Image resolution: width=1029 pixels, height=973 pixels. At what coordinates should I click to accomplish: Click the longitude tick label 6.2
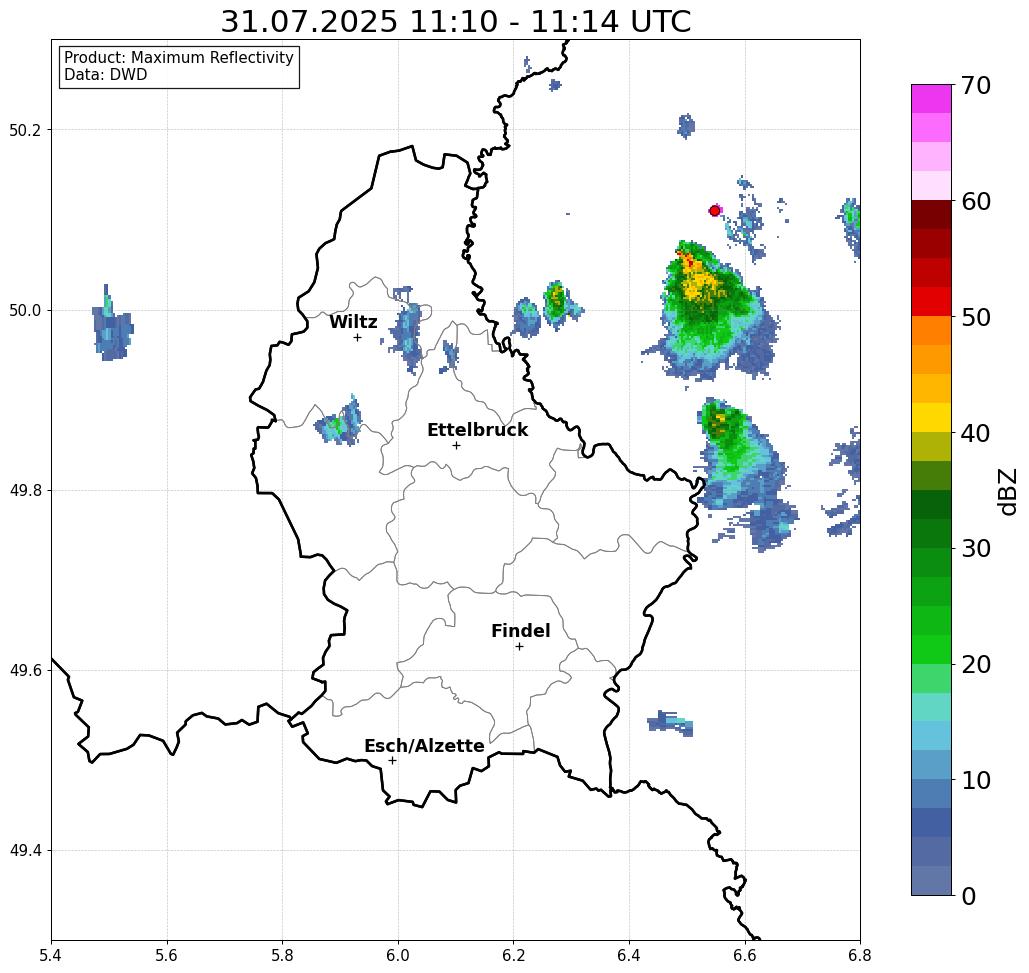[x=513, y=955]
